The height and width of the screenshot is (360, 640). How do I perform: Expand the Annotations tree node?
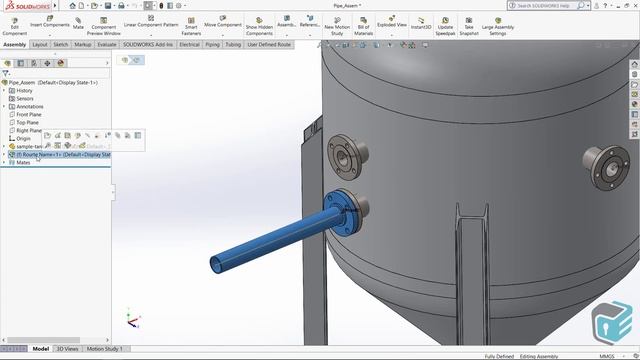4,107
